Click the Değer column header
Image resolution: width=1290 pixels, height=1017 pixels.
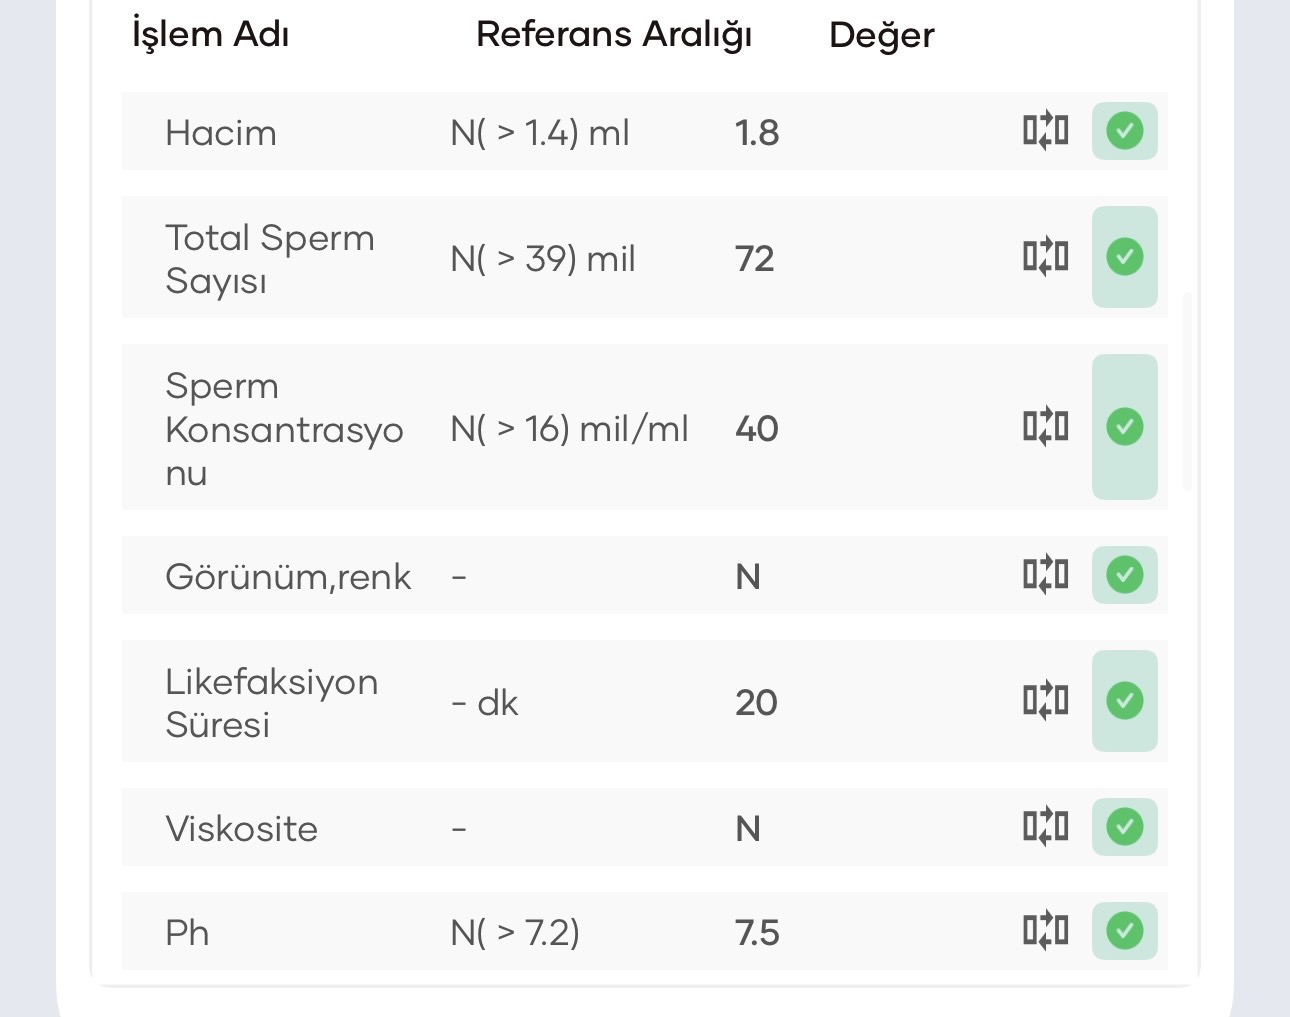tap(882, 35)
